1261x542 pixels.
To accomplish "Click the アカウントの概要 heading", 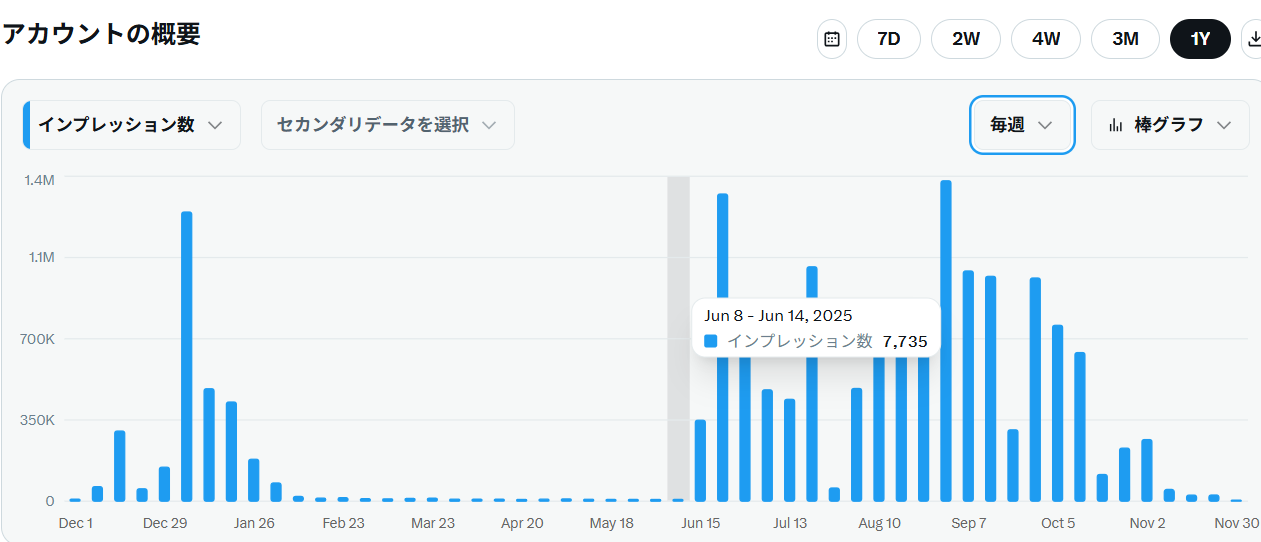I will [101, 34].
